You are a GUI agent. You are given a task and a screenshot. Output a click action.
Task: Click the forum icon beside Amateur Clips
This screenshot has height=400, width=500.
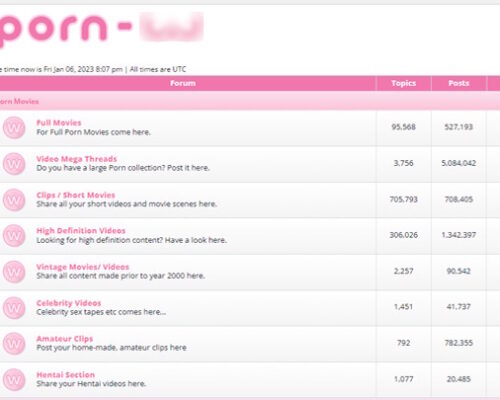pyautogui.click(x=14, y=344)
